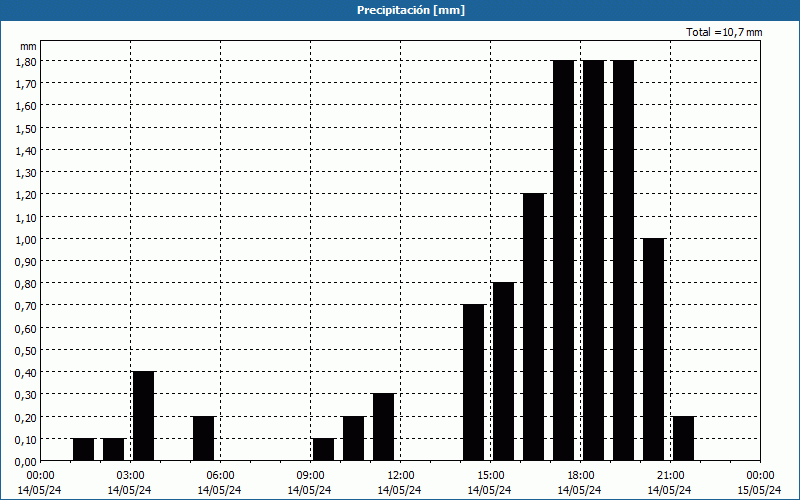The image size is (800, 500).
Task: Select the 15/05/24 date label
Action: tap(759, 490)
